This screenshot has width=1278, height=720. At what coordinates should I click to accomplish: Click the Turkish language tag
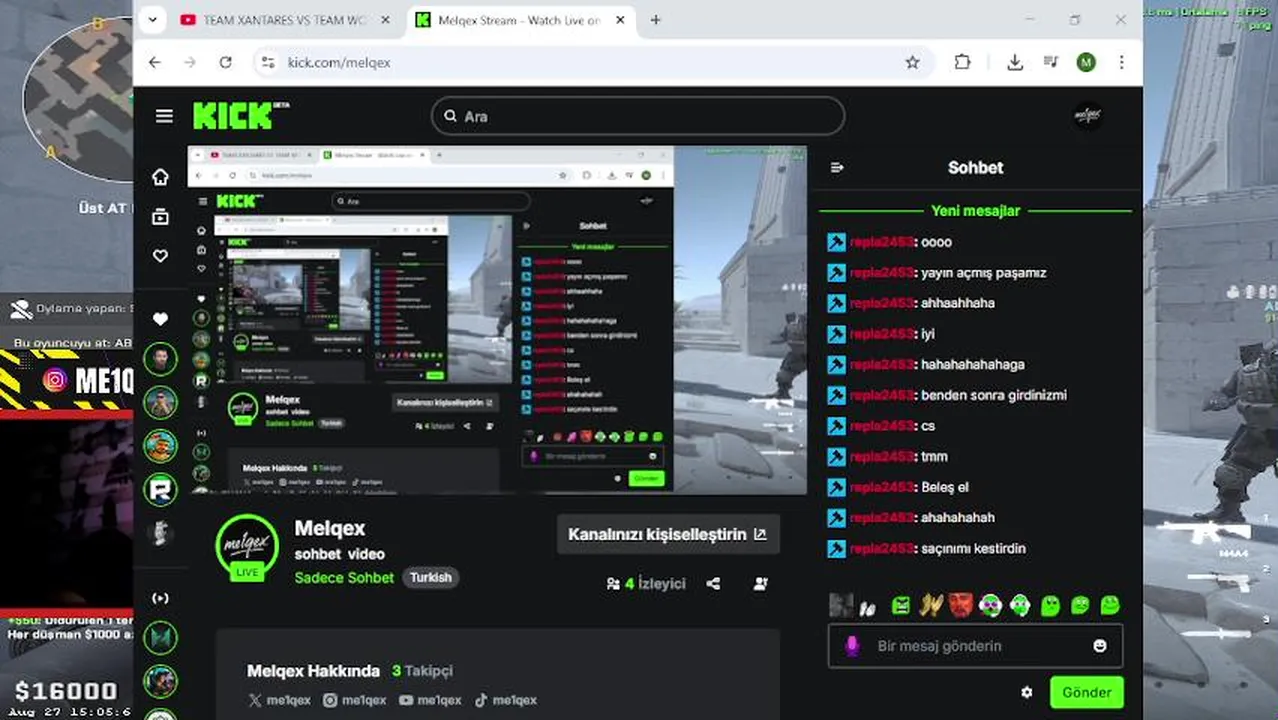(x=431, y=578)
